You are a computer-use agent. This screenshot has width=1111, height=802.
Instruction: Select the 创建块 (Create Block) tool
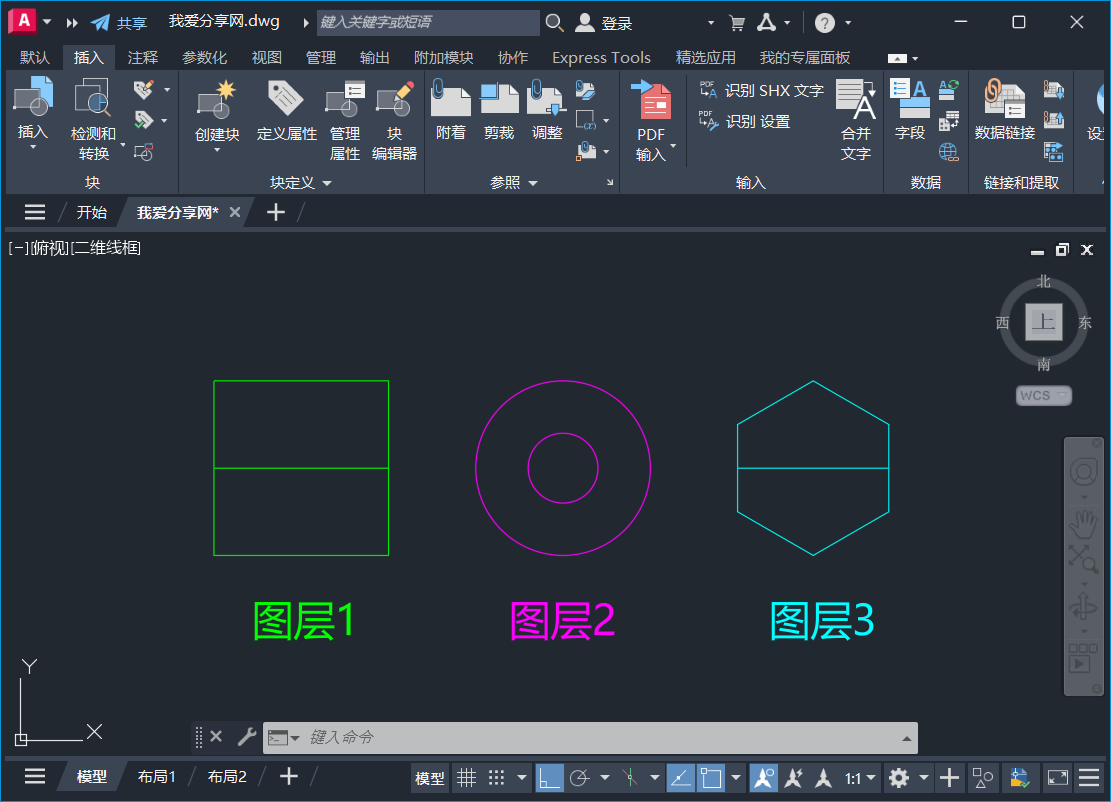(x=216, y=110)
